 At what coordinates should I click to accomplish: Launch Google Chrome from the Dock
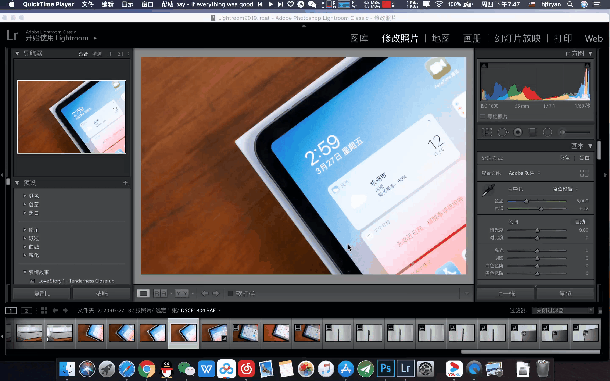[147, 369]
